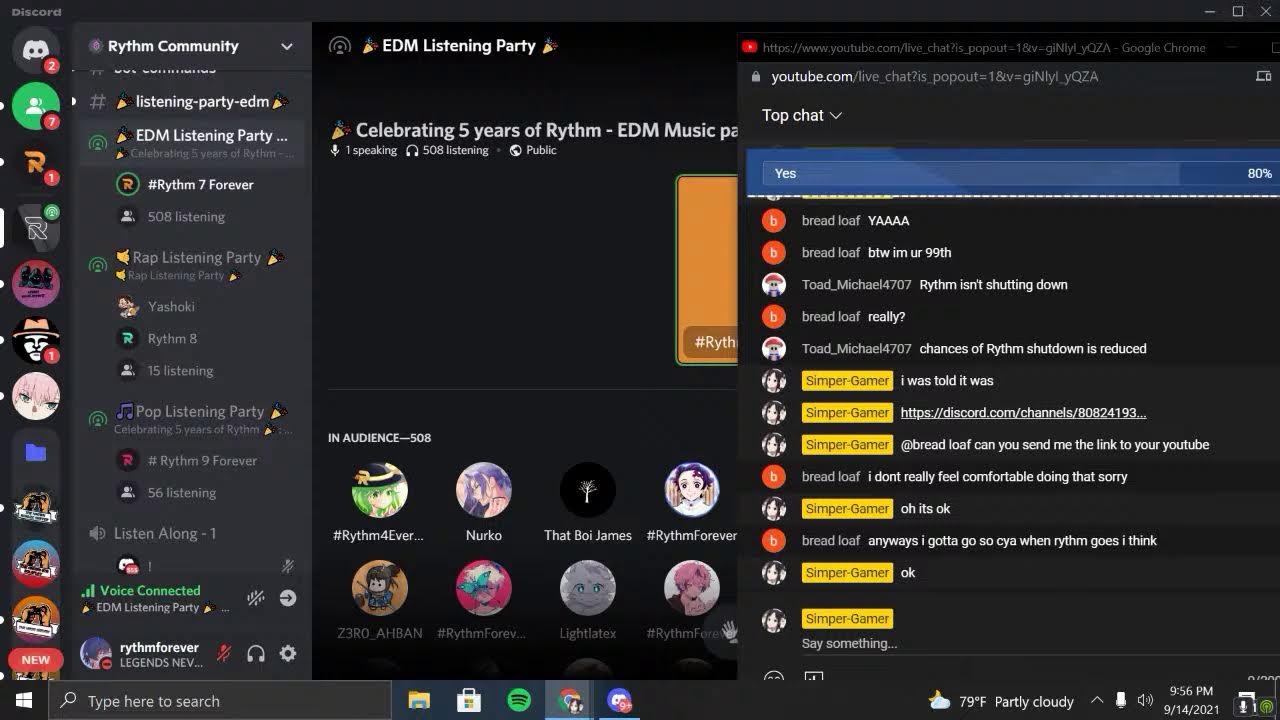Switch to Google Chrome in the taskbar
Image resolution: width=1280 pixels, height=720 pixels.
click(x=570, y=701)
